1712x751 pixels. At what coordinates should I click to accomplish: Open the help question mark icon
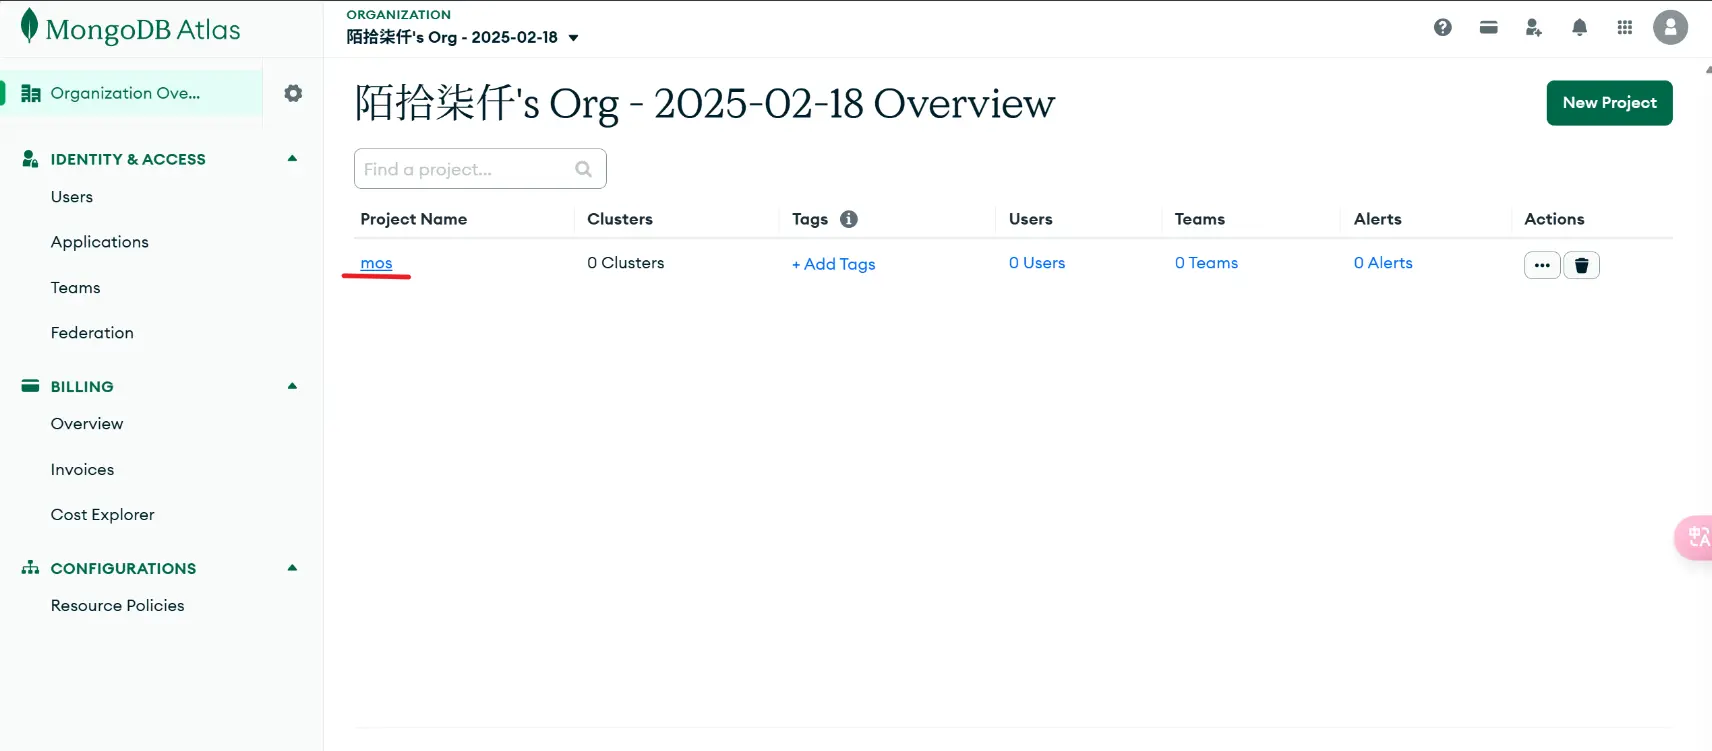click(1442, 28)
